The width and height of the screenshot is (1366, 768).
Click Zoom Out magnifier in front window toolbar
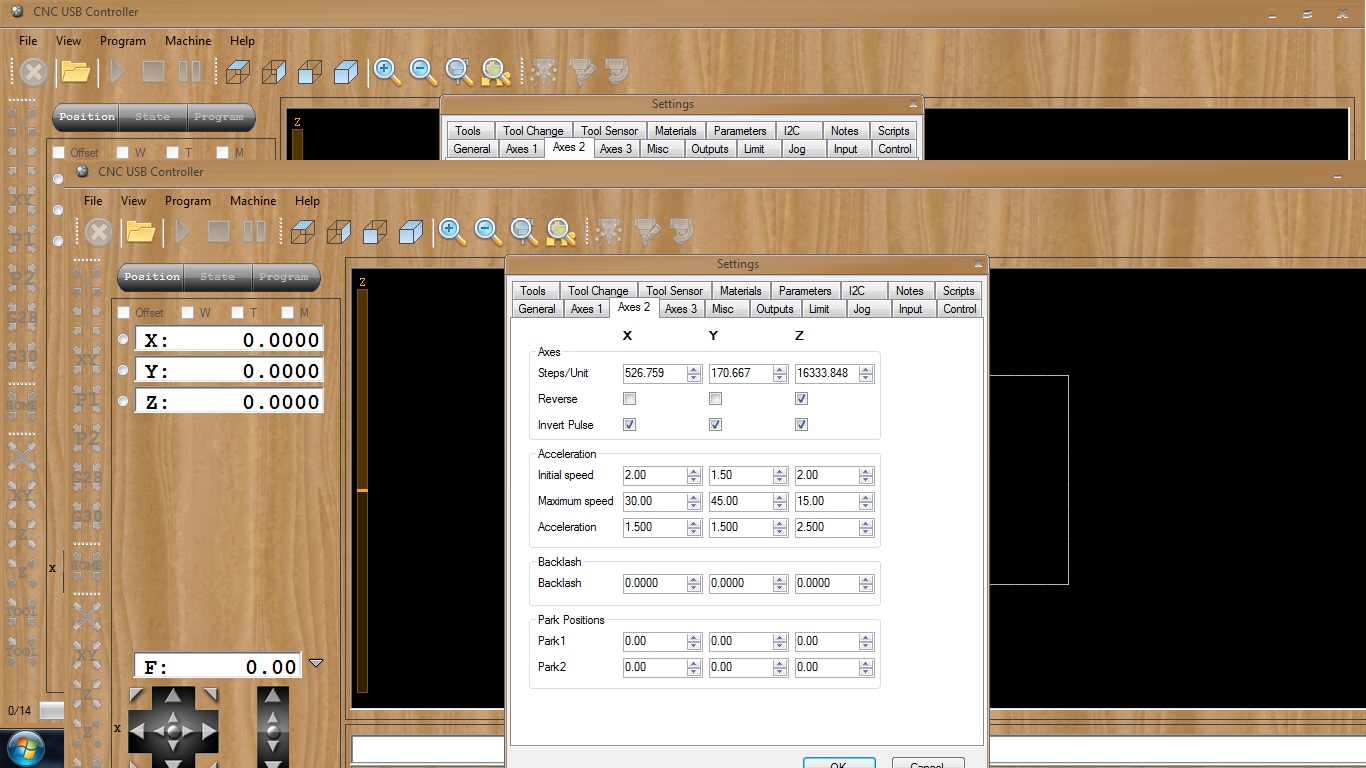pyautogui.click(x=488, y=232)
